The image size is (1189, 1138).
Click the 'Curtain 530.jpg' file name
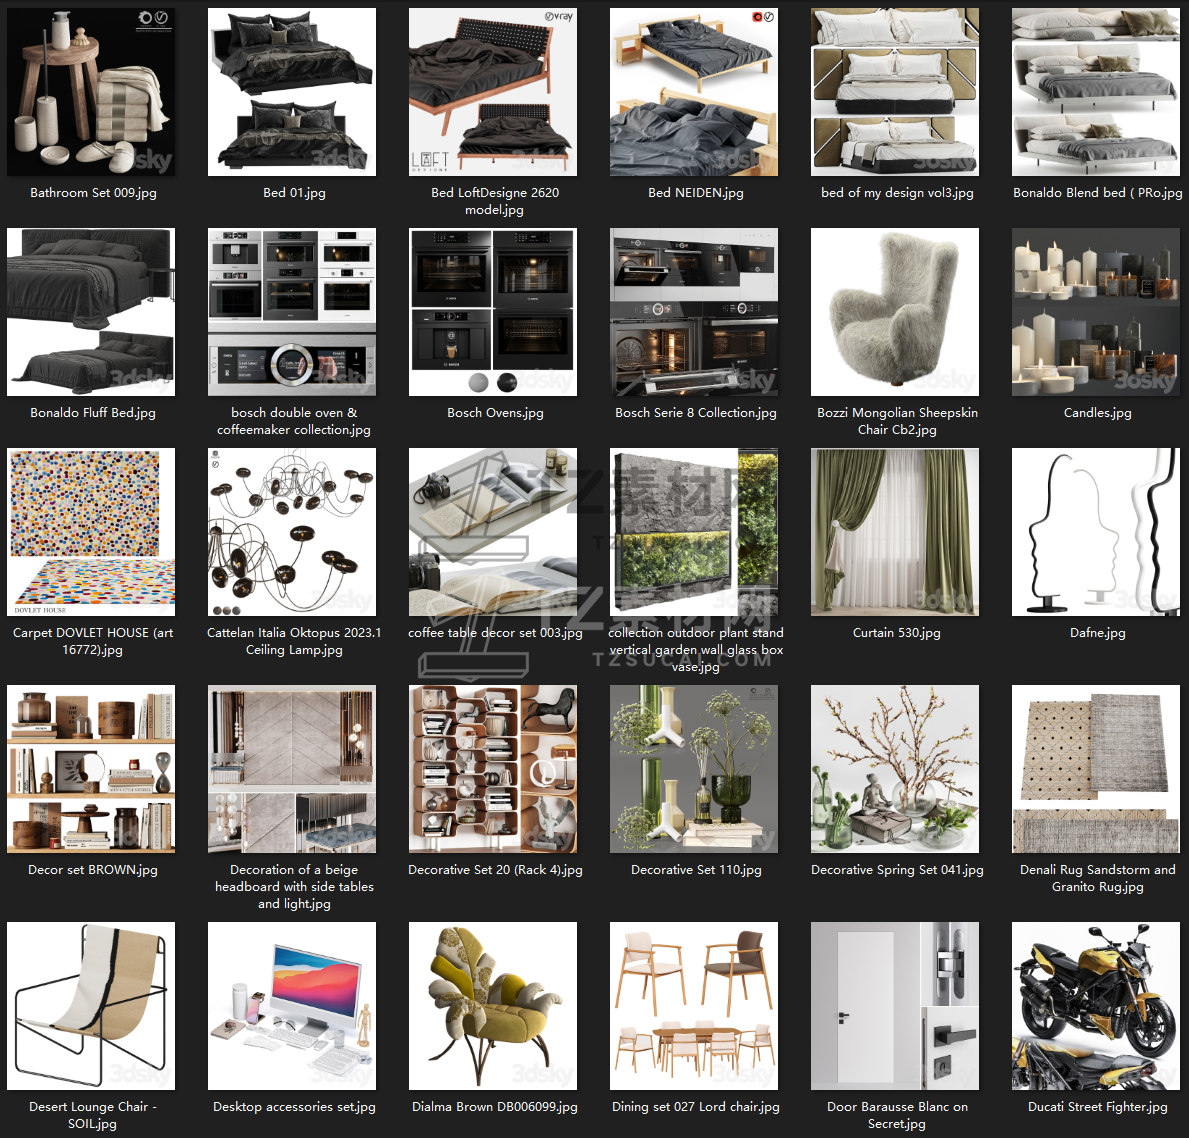[x=896, y=632]
